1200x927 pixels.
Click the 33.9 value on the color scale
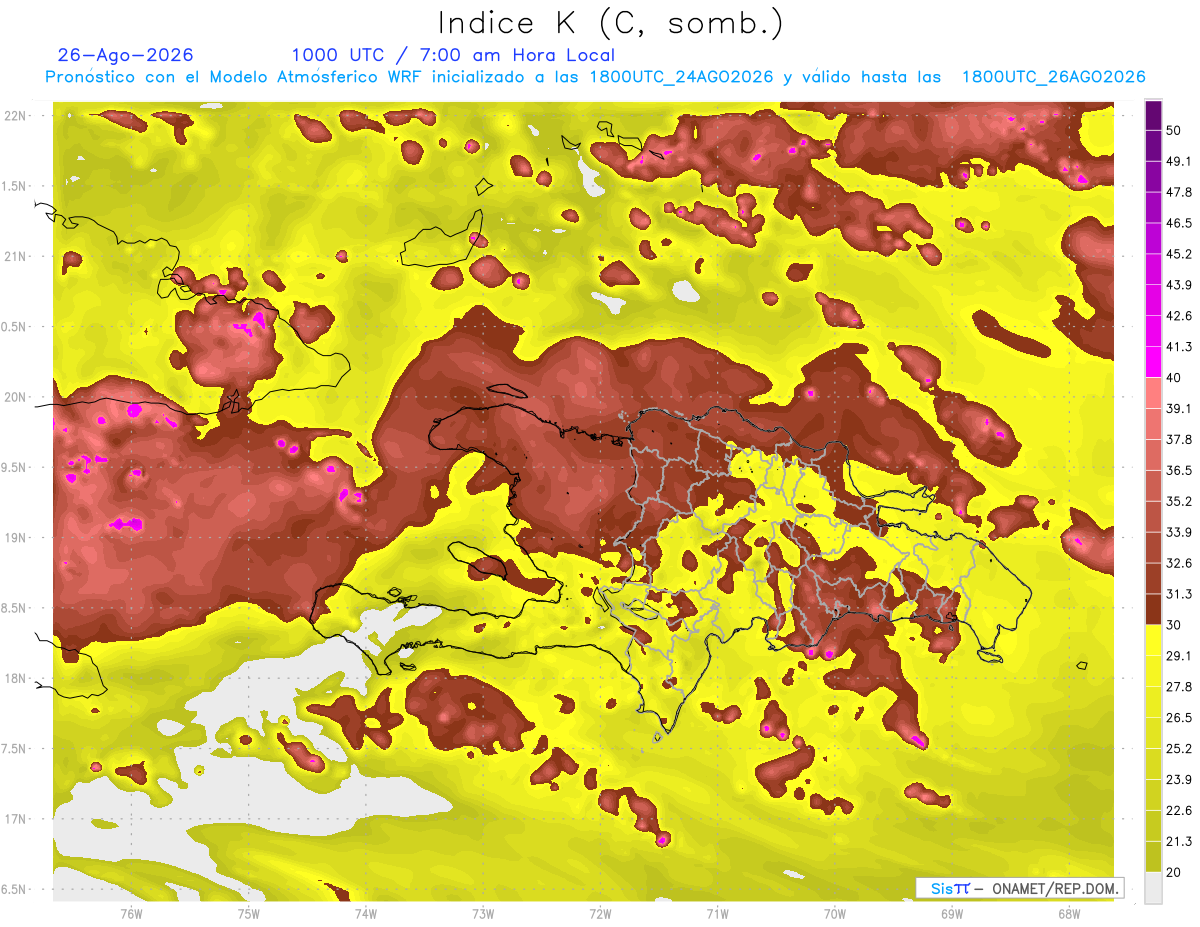1178,533
